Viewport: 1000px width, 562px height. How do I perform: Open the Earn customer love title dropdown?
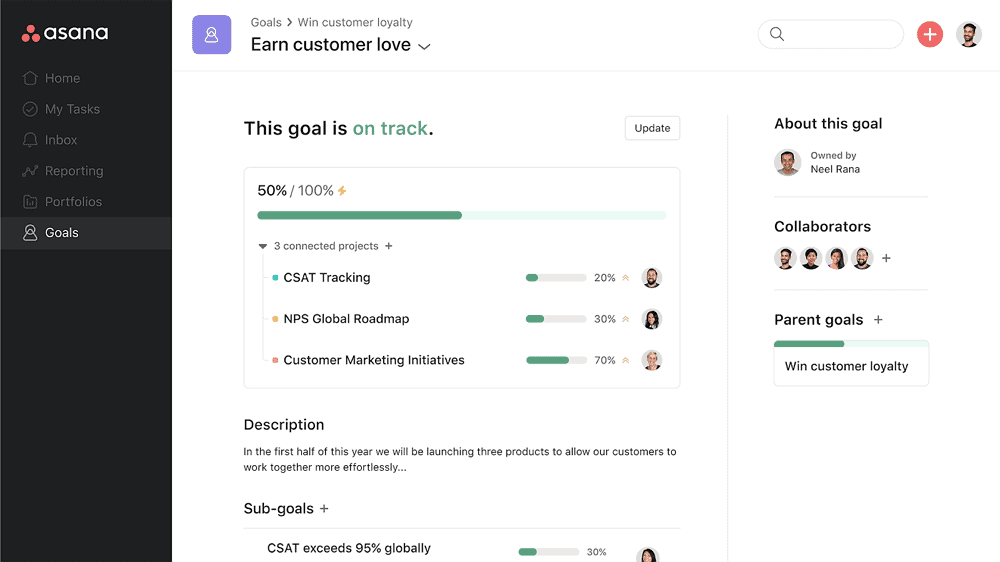click(424, 46)
